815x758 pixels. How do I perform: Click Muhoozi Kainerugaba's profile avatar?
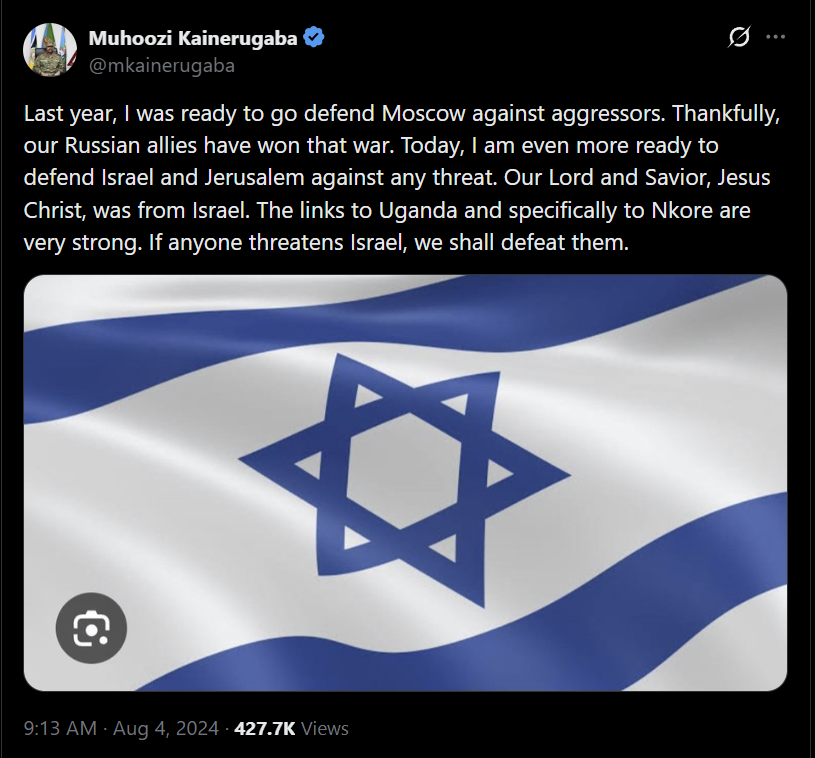[50, 49]
